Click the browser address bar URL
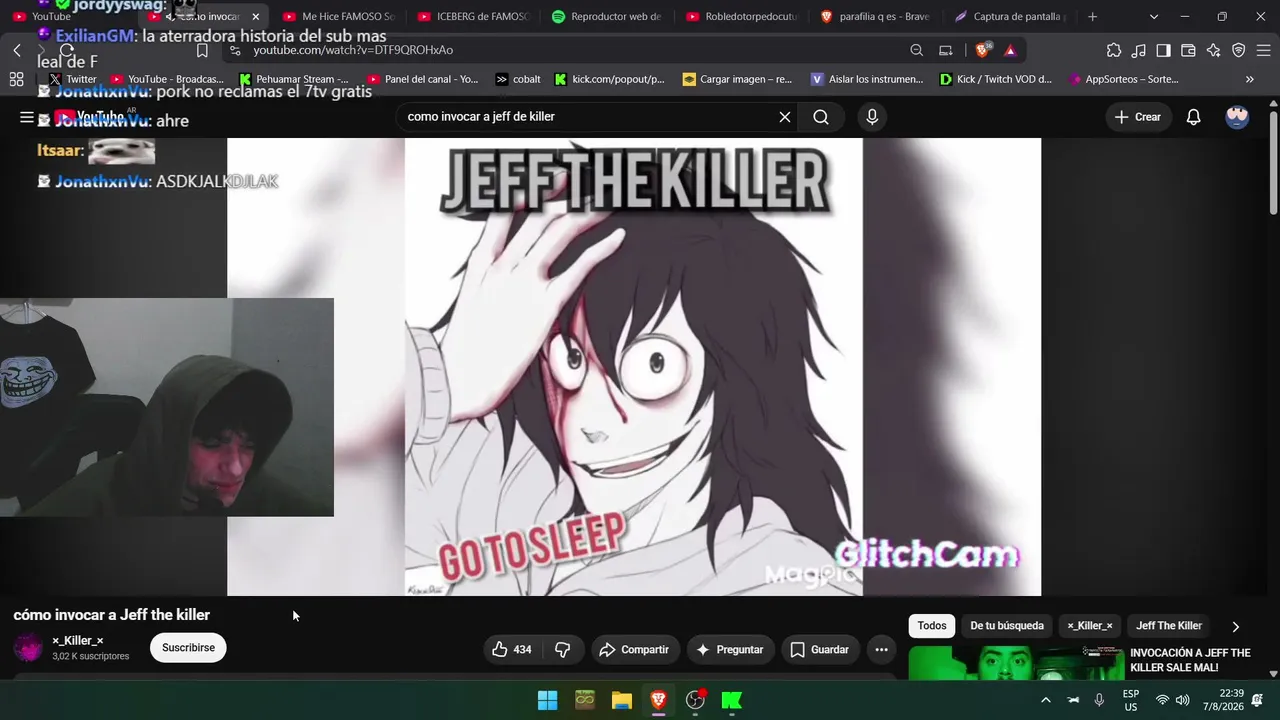1280x720 pixels. 353,50
